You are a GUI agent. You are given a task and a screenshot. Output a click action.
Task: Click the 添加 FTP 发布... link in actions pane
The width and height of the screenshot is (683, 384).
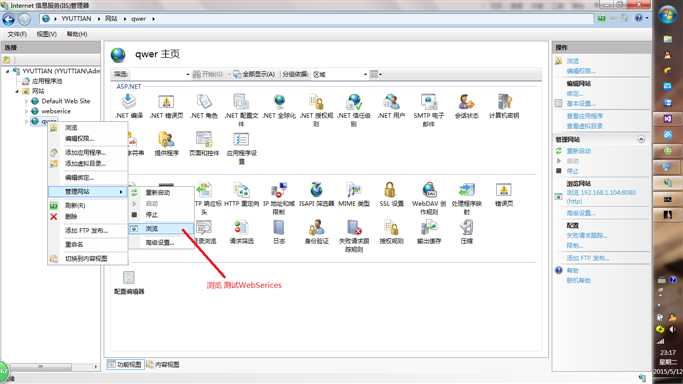coord(588,258)
